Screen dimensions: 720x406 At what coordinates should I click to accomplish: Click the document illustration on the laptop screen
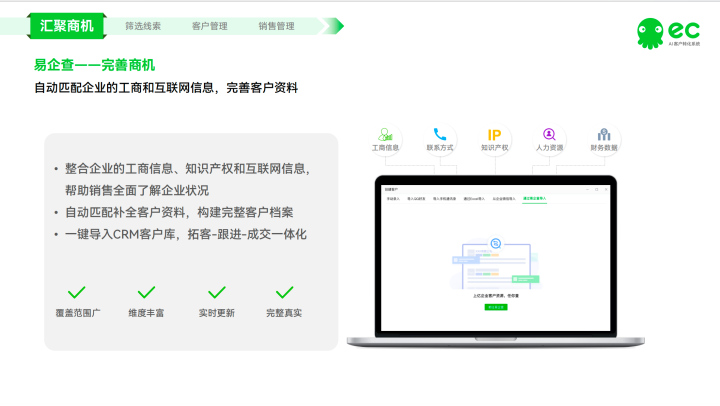click(x=496, y=265)
